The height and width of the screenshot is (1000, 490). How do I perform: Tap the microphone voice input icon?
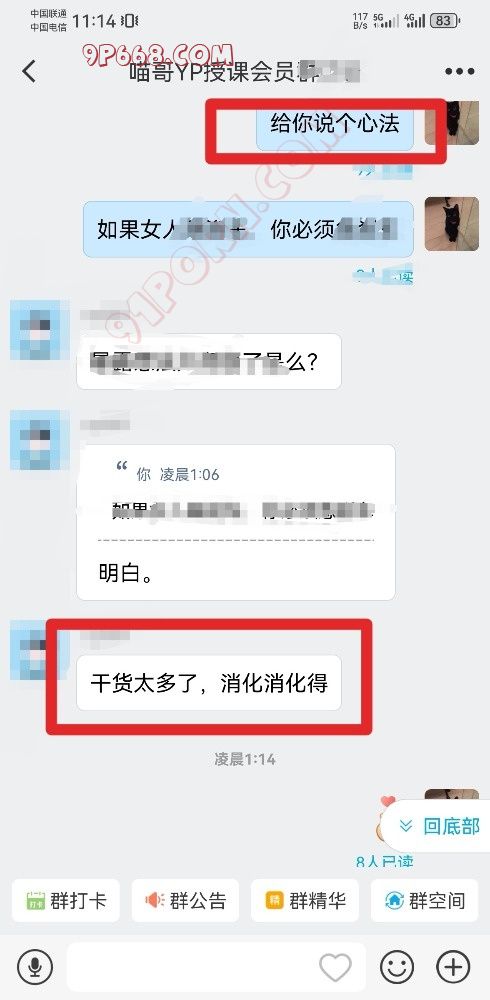(x=35, y=967)
